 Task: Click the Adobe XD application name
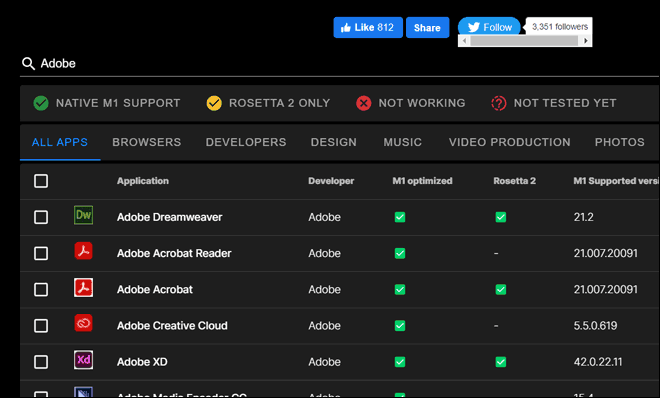point(142,362)
